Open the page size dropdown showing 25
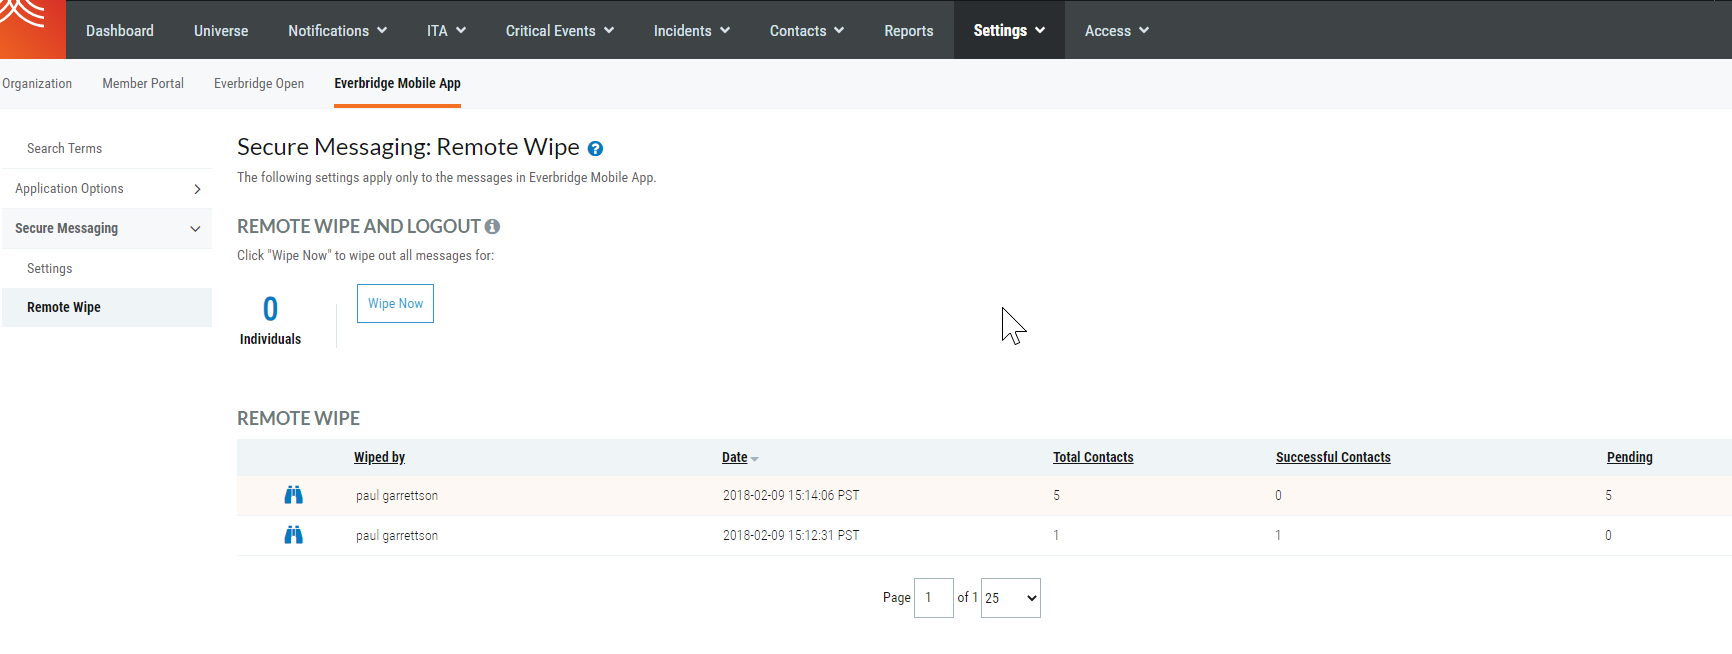The height and width of the screenshot is (654, 1732). 1010,598
